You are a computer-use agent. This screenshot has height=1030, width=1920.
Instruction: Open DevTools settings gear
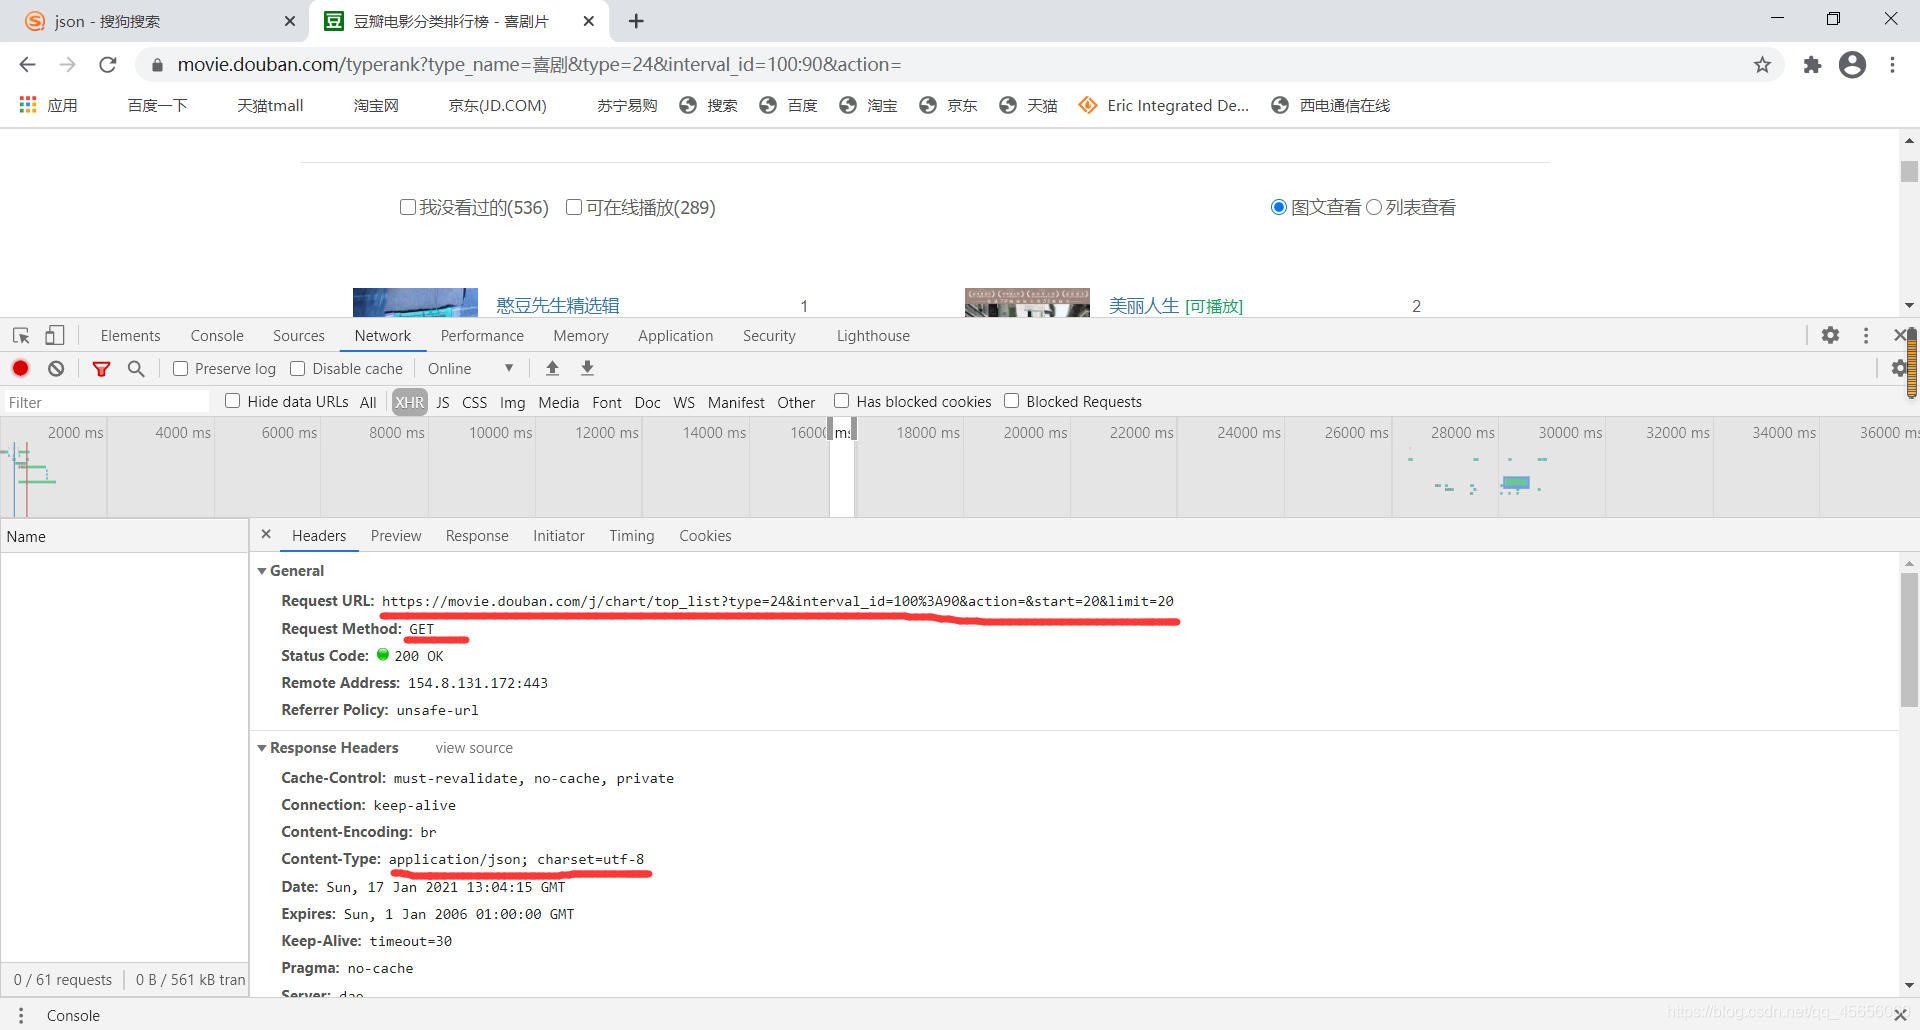pos(1830,336)
